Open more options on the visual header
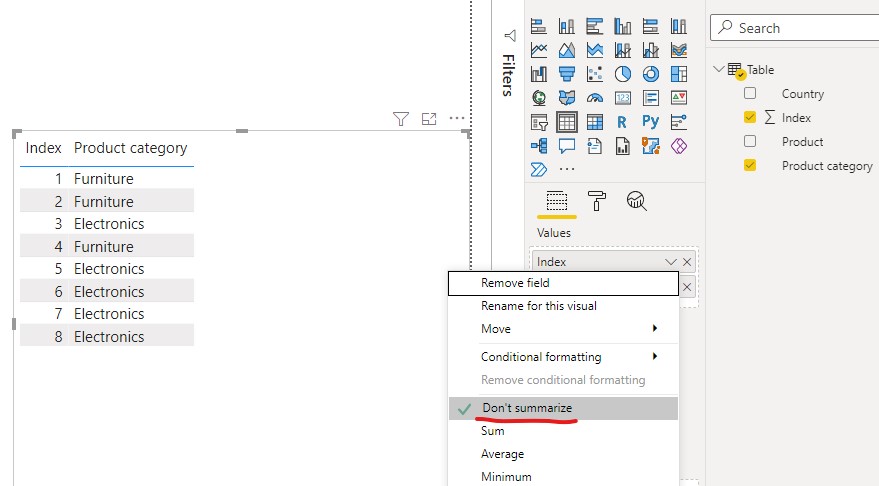This screenshot has width=879, height=486. click(x=457, y=118)
